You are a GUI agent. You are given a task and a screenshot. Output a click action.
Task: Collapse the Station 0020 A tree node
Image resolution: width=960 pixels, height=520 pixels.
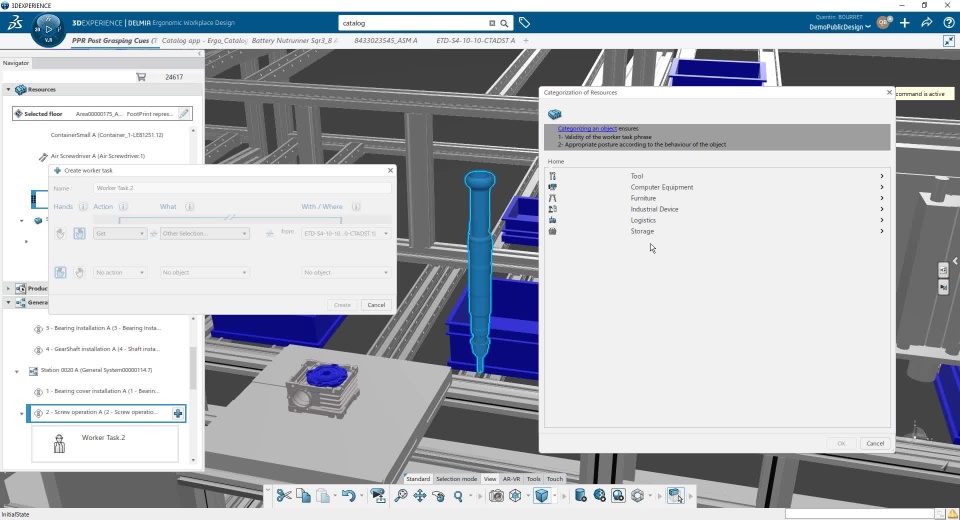18,371
